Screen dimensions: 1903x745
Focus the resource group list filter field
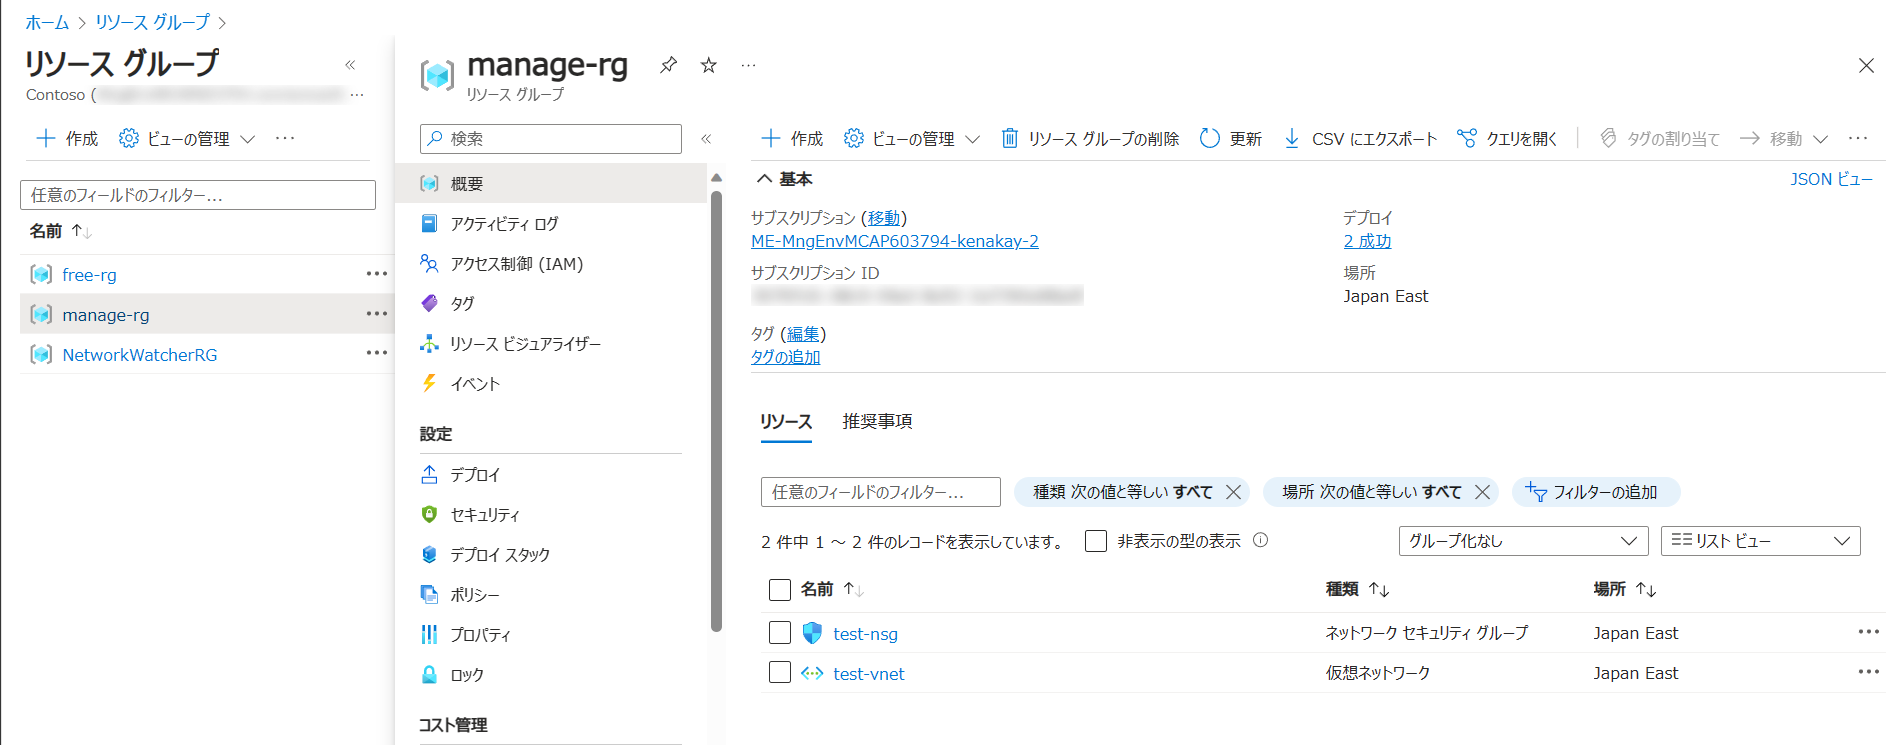click(x=198, y=195)
